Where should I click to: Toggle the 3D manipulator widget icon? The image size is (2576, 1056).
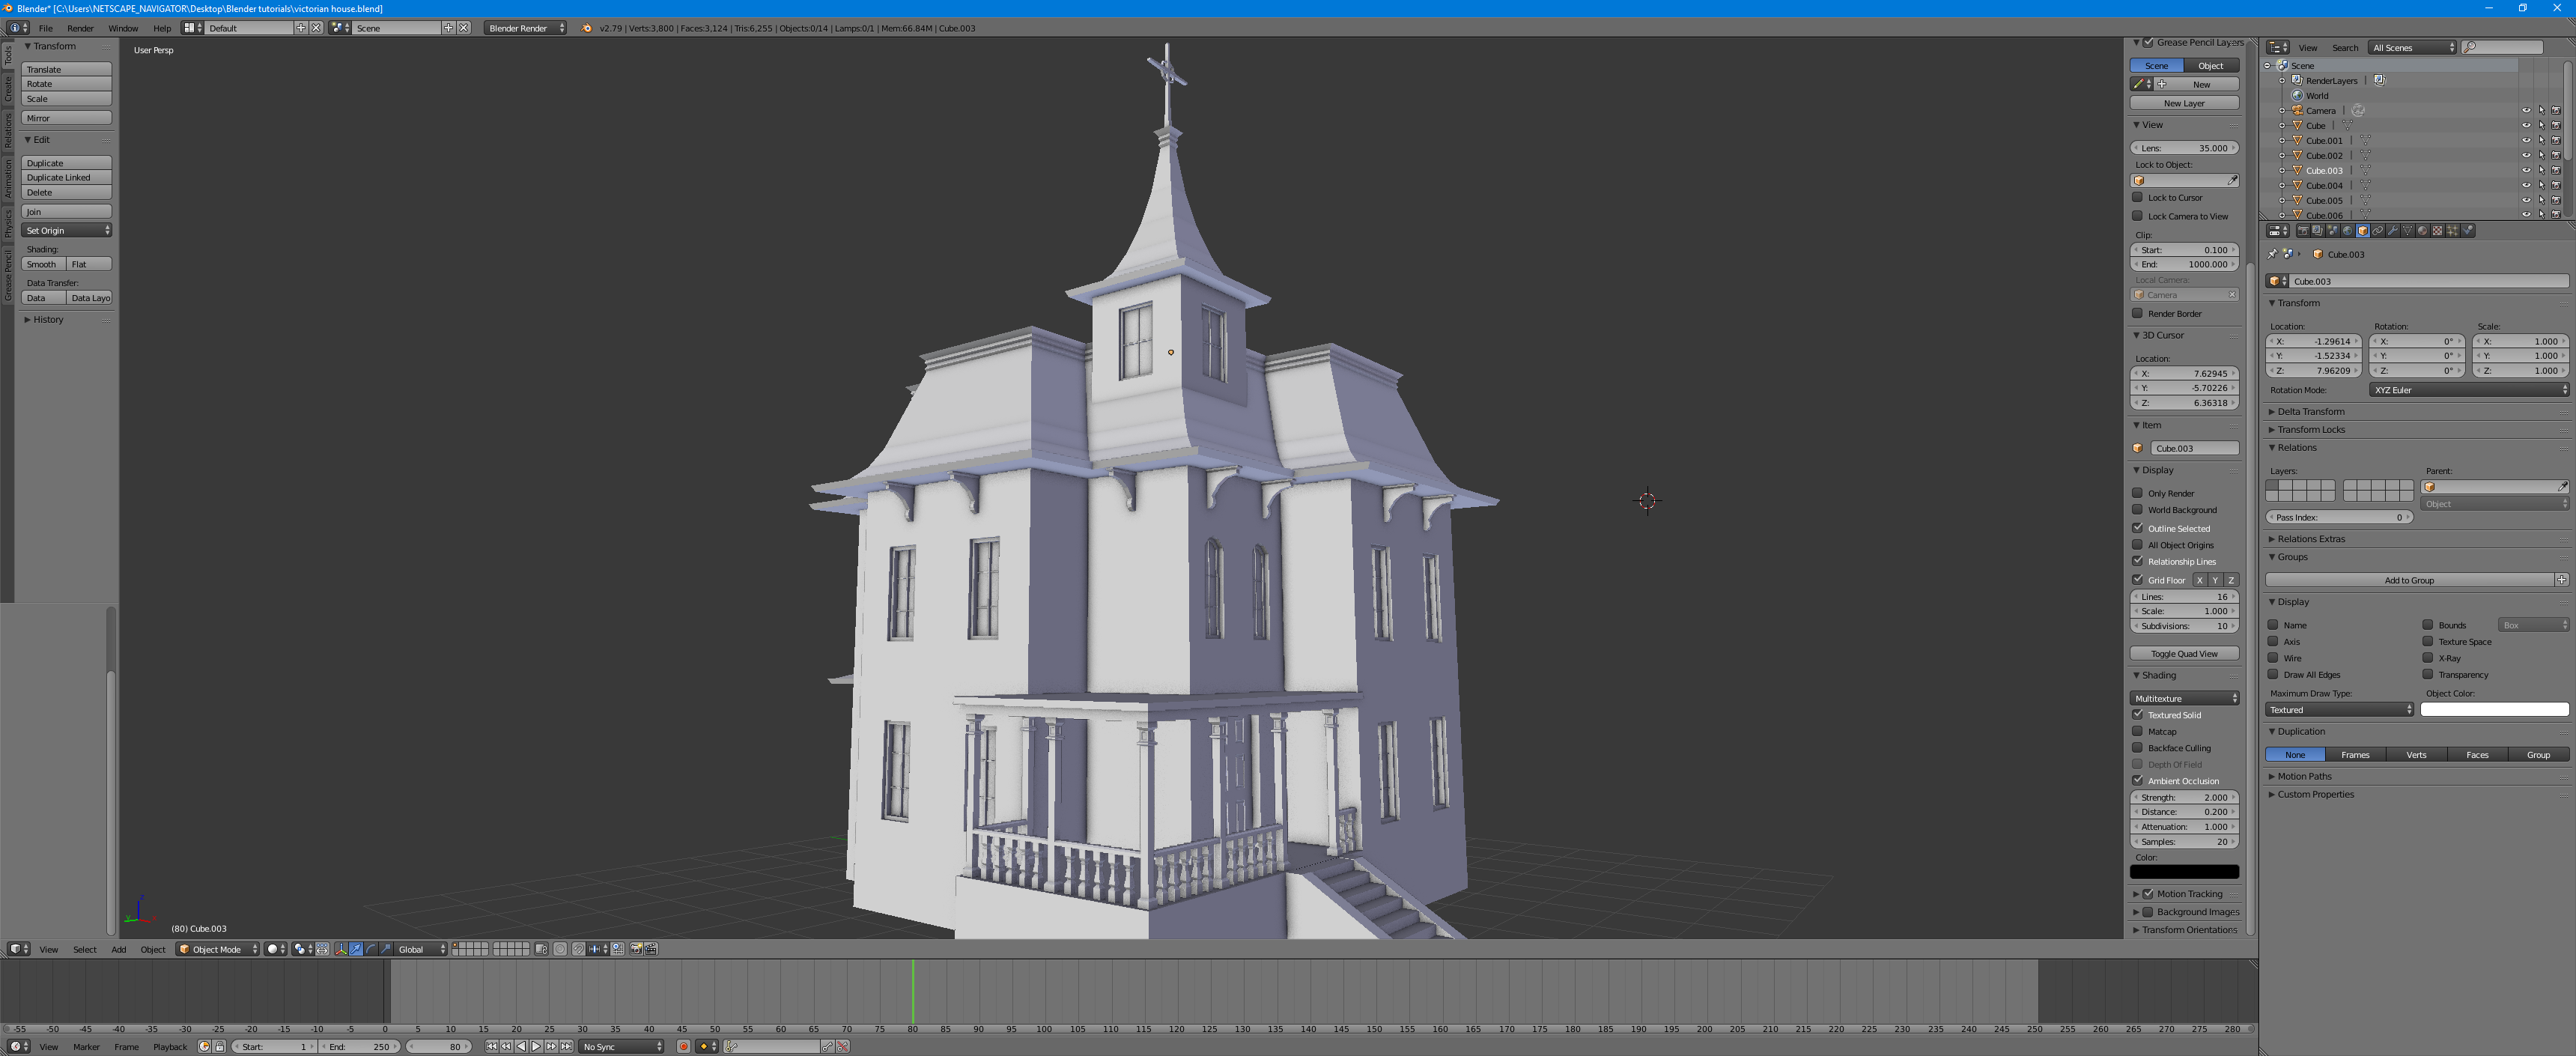point(341,949)
